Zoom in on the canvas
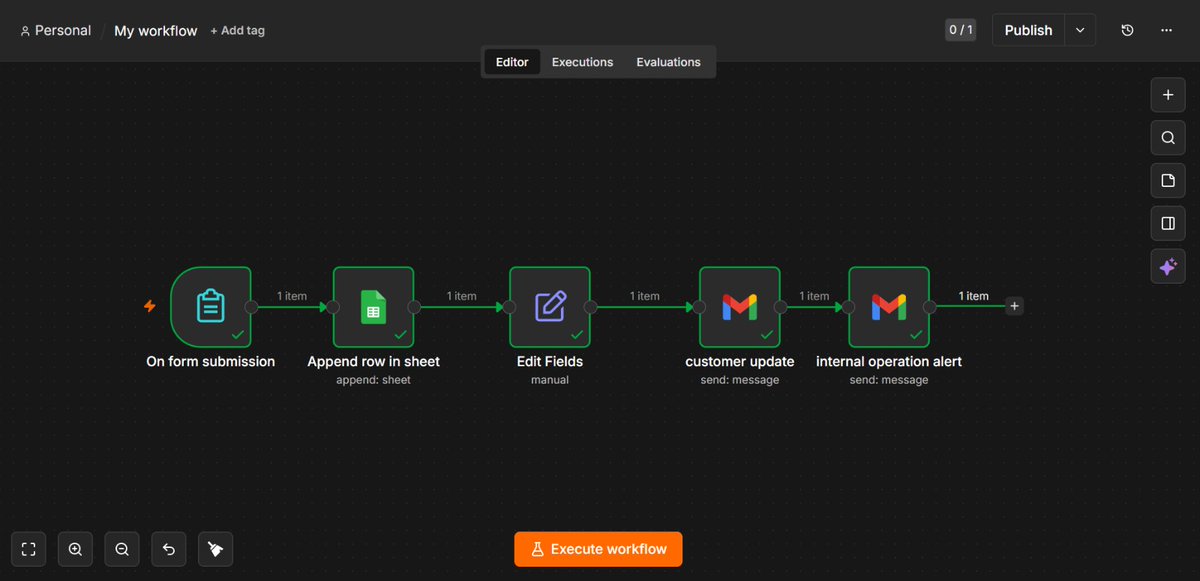Screen dimensions: 1200x581 (75, 549)
